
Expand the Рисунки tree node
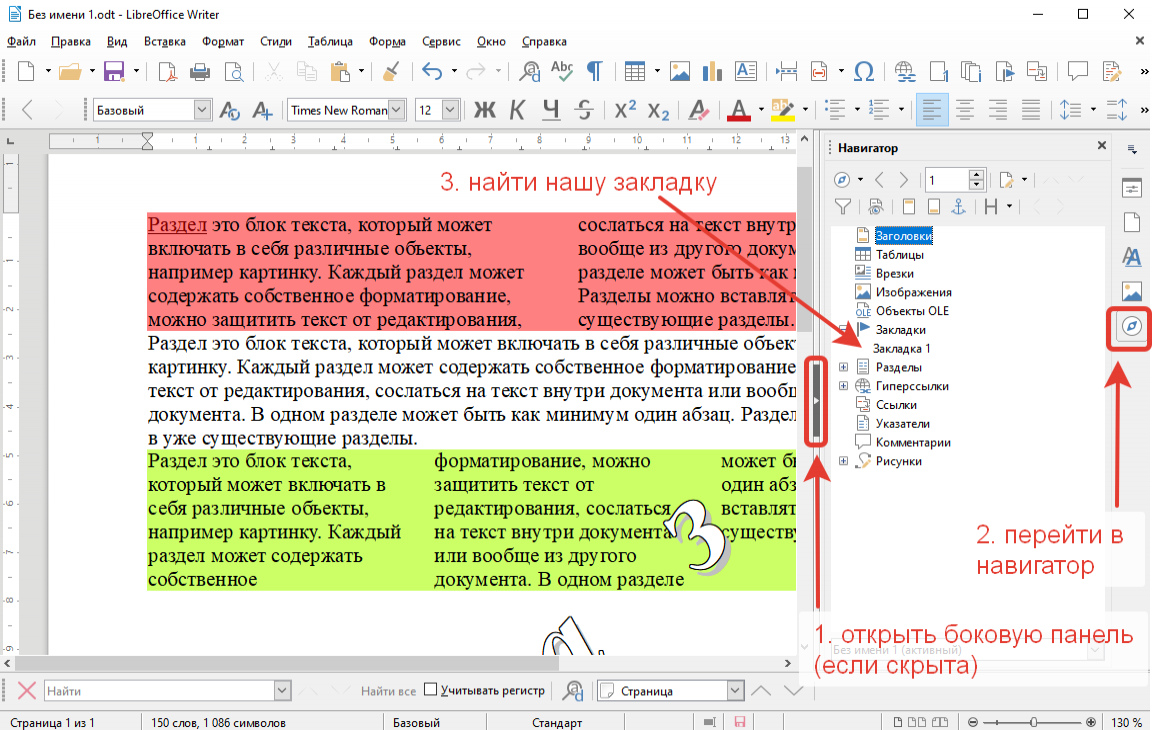(x=843, y=461)
